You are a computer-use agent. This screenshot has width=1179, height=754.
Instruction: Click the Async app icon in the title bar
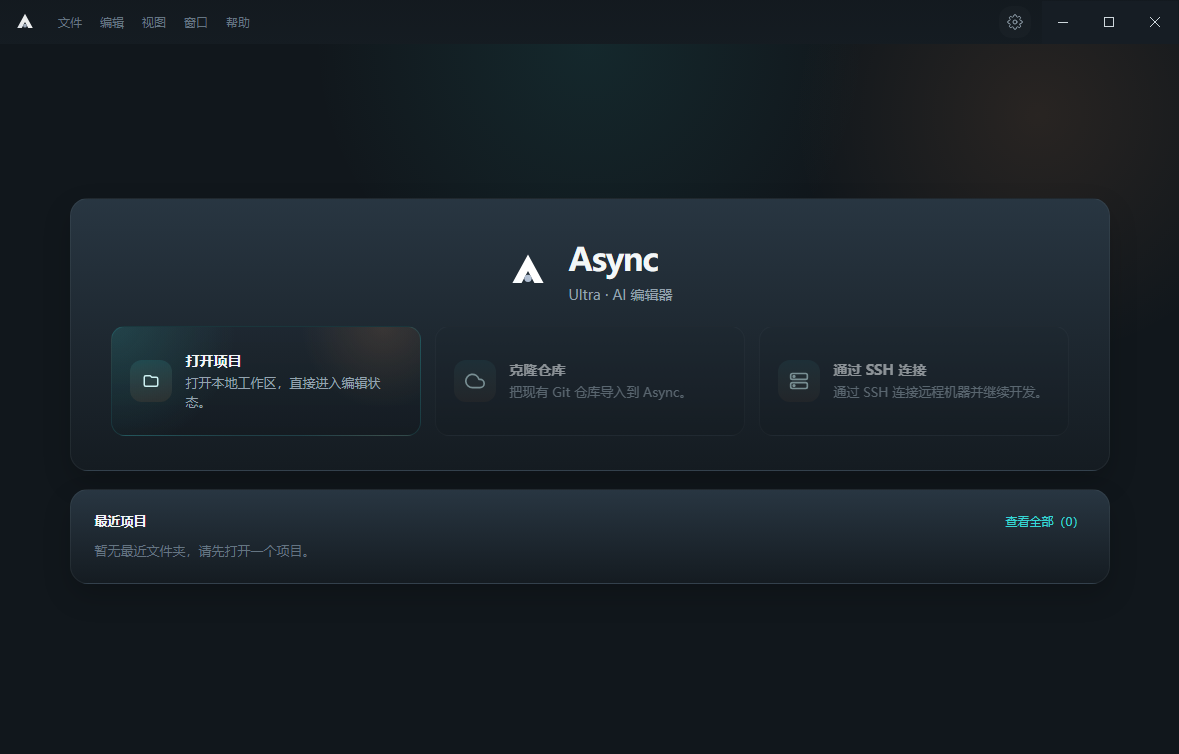(24, 21)
